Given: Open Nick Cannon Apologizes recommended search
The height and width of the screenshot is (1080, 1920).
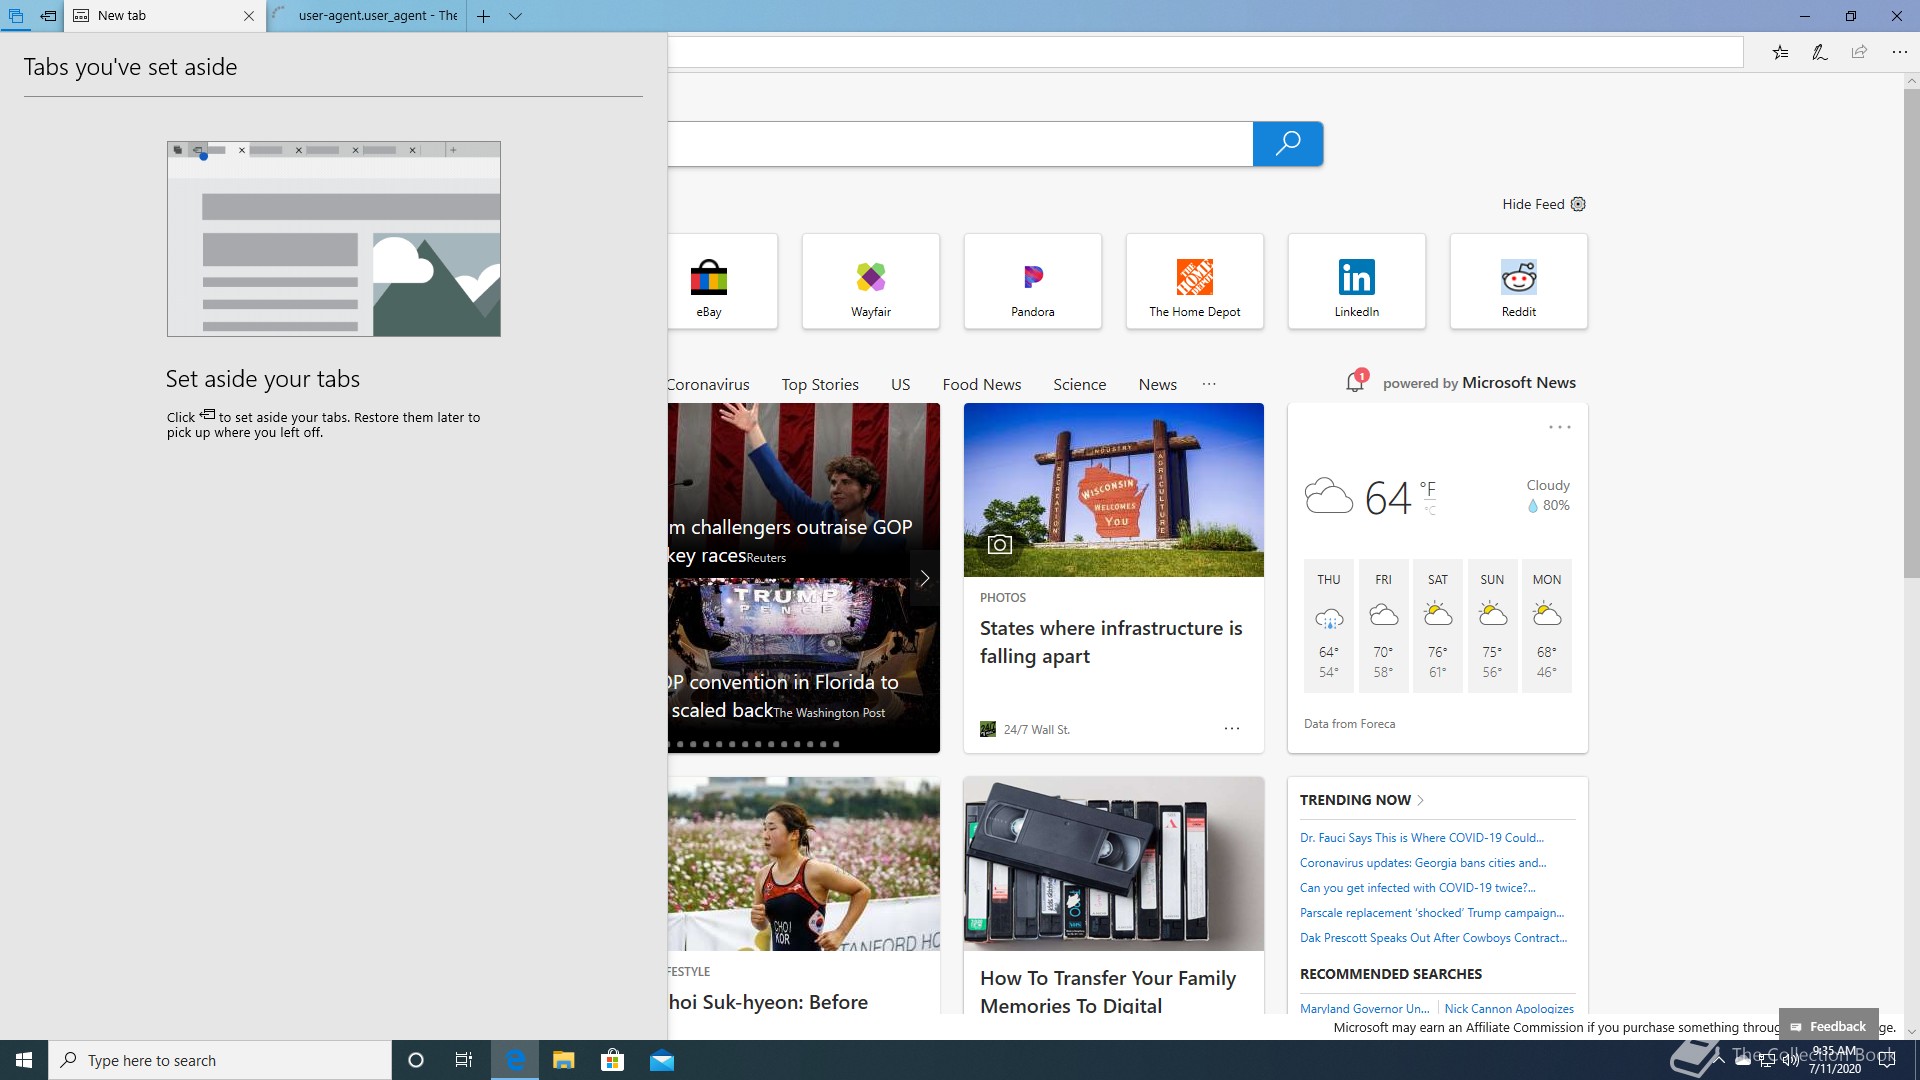Looking at the screenshot, I should click(1509, 1008).
